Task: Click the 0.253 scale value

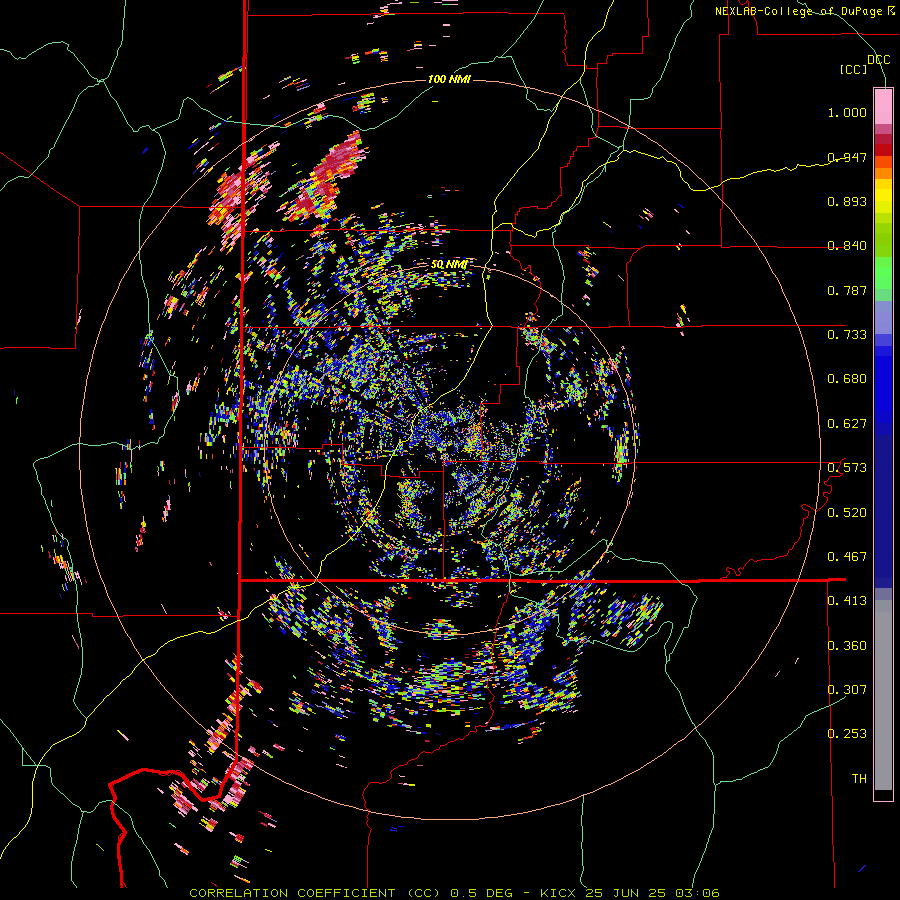Action: point(847,734)
